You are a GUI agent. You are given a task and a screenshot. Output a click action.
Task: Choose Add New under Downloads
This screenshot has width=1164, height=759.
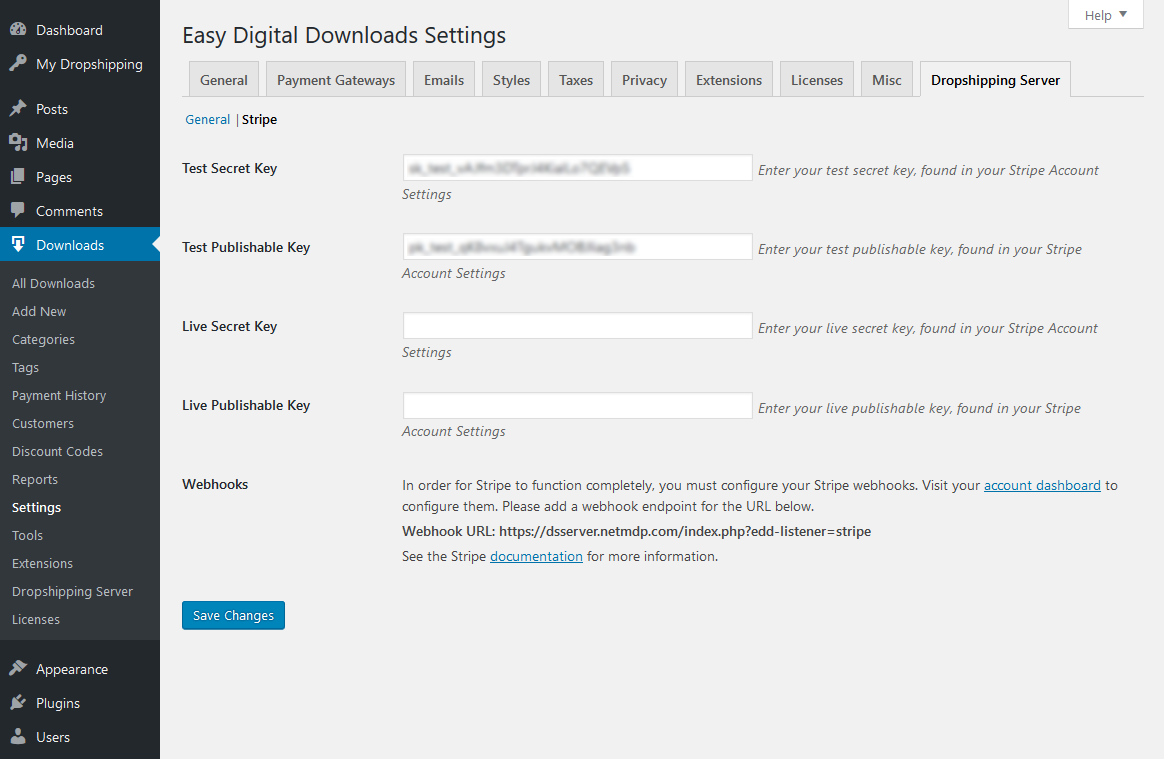(x=39, y=311)
